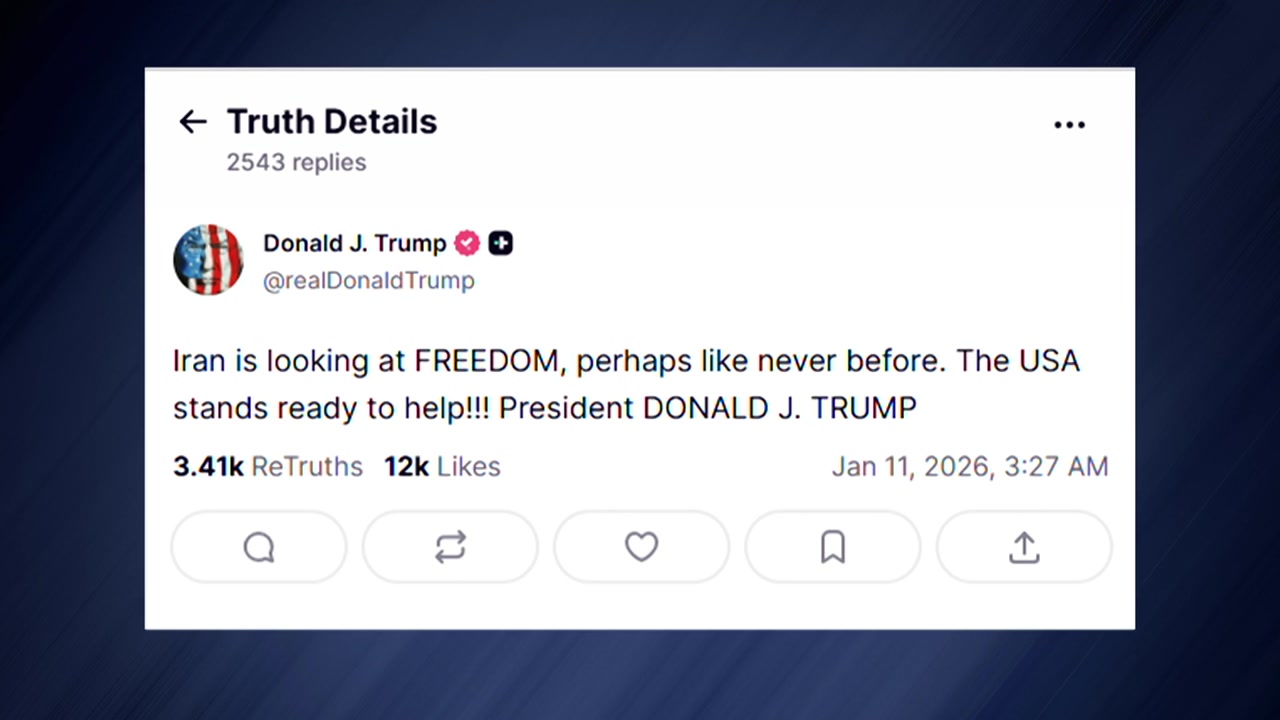This screenshot has width=1280, height=720.
Task: Click the 2543 replies count
Action: pyautogui.click(x=296, y=162)
